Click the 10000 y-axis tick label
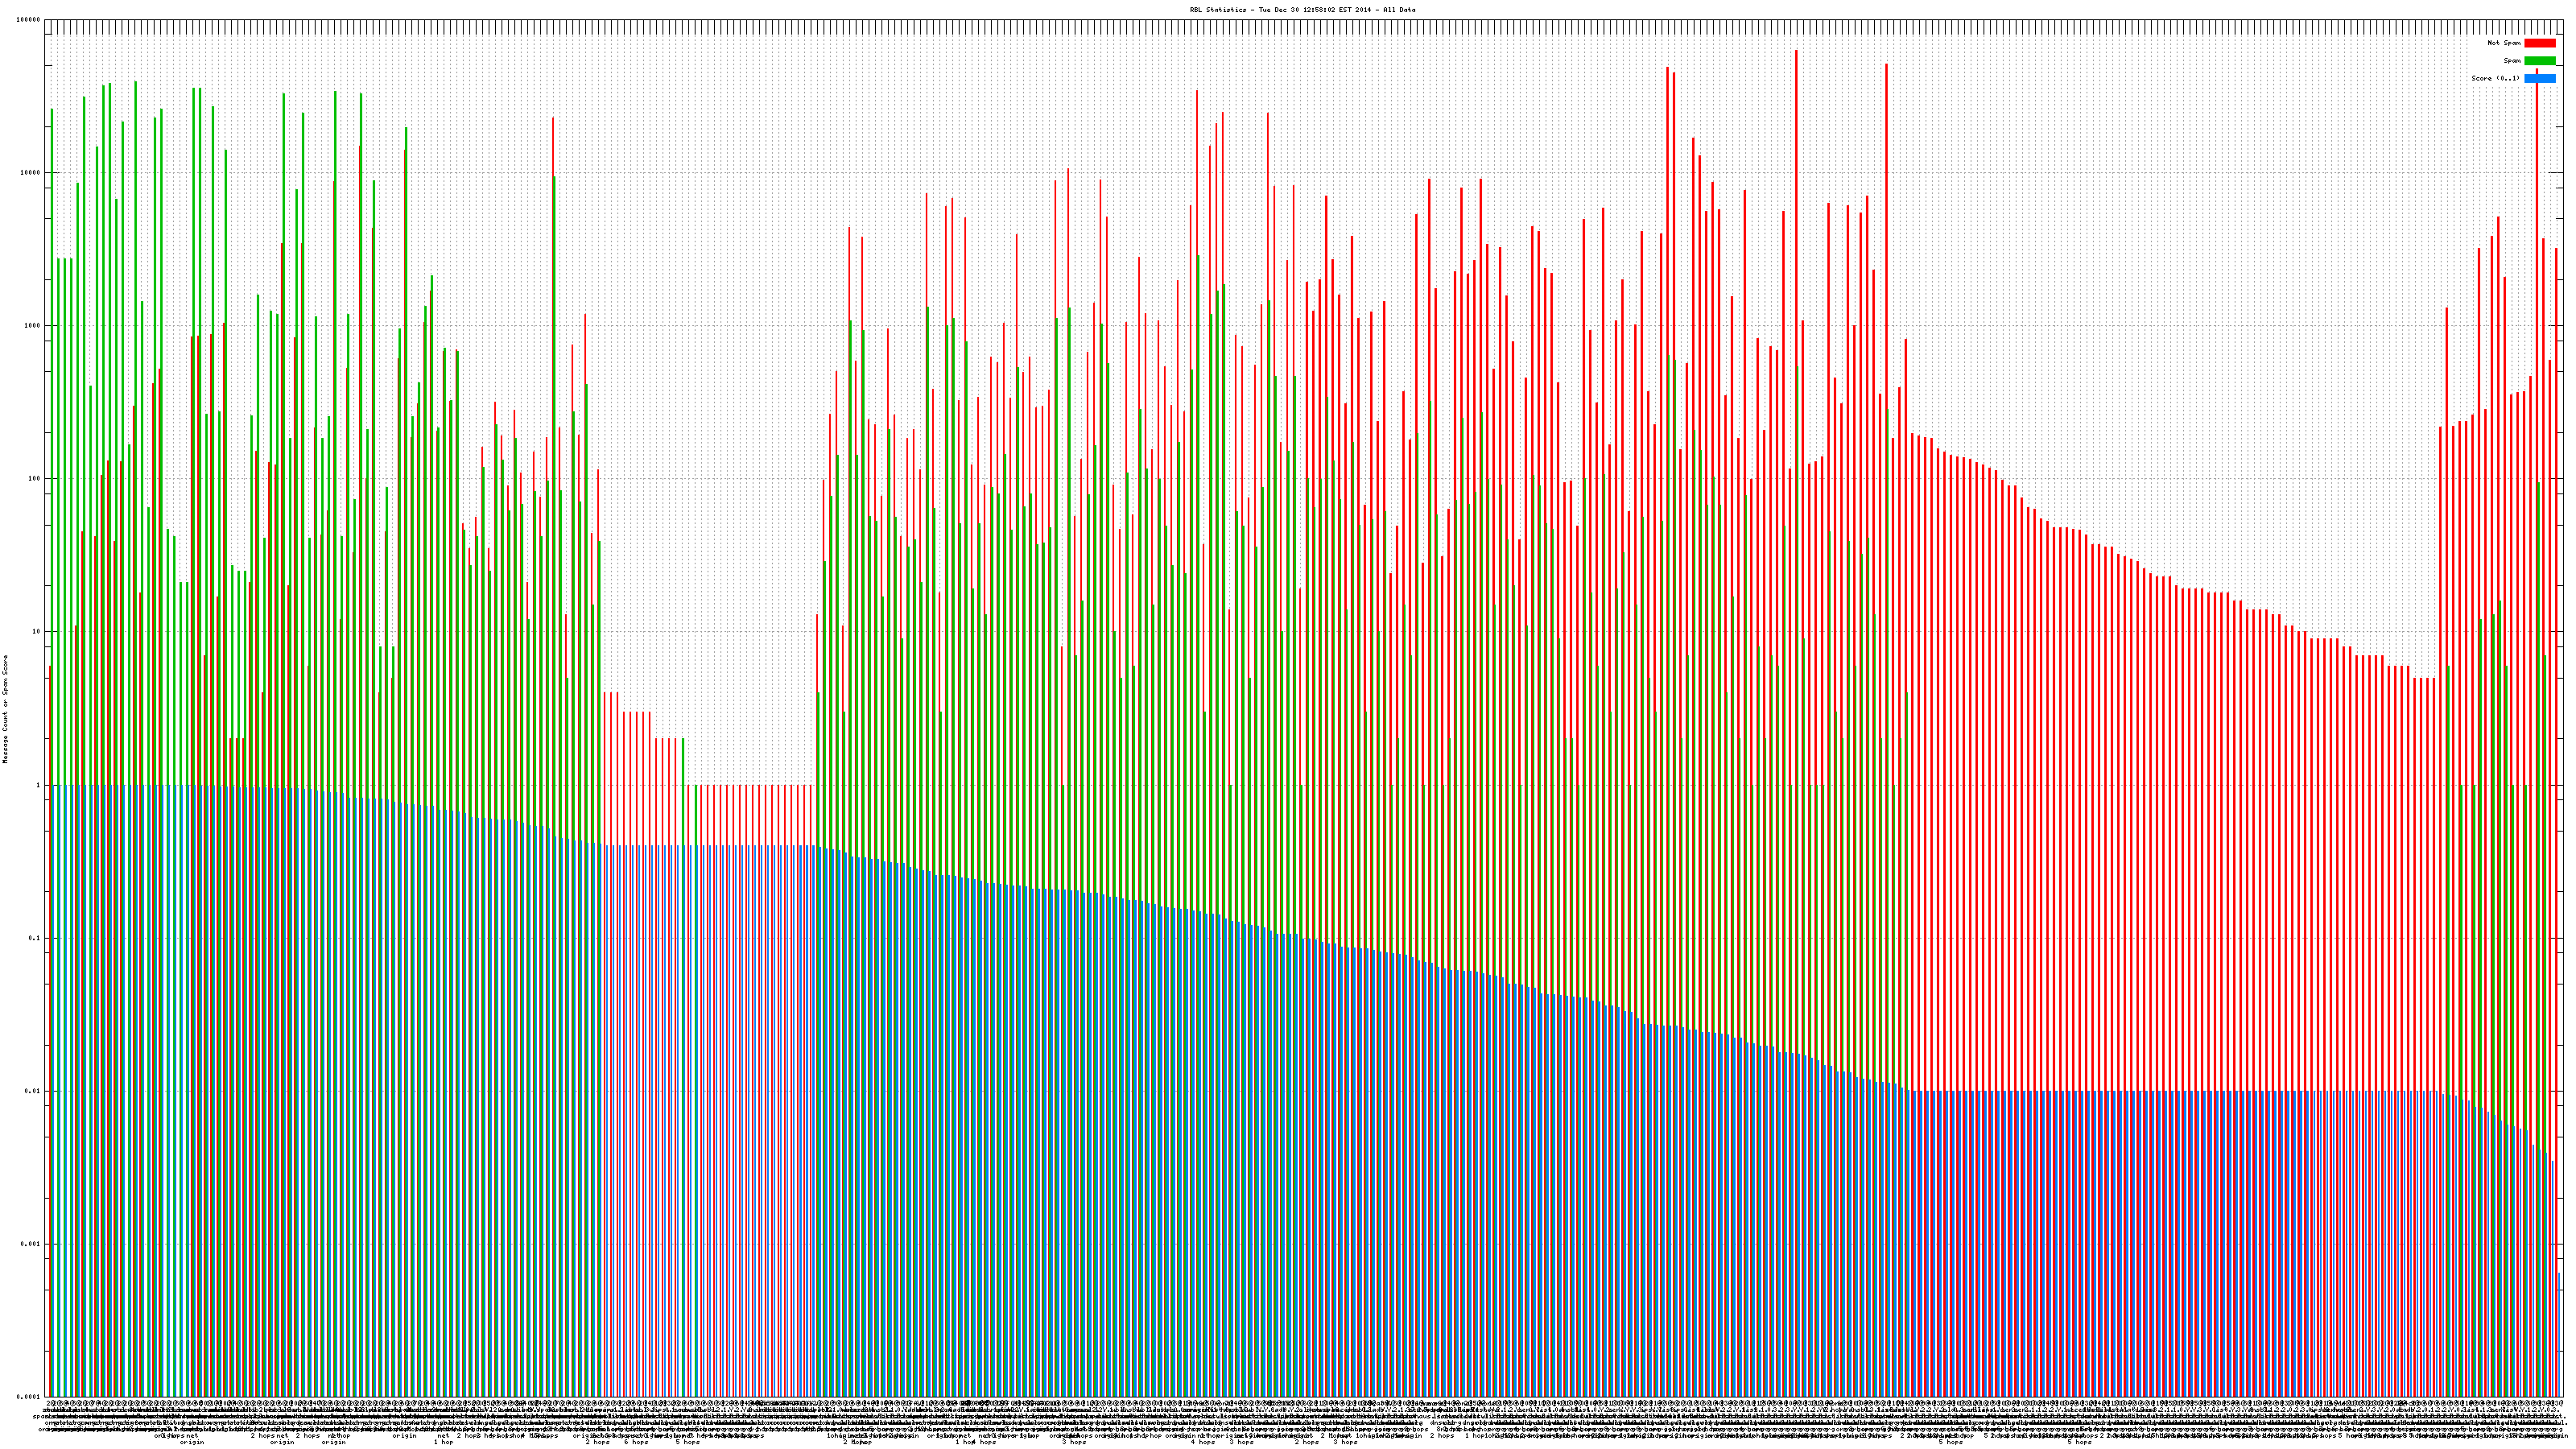Screen dimensions: 2576x1449 point(30,172)
